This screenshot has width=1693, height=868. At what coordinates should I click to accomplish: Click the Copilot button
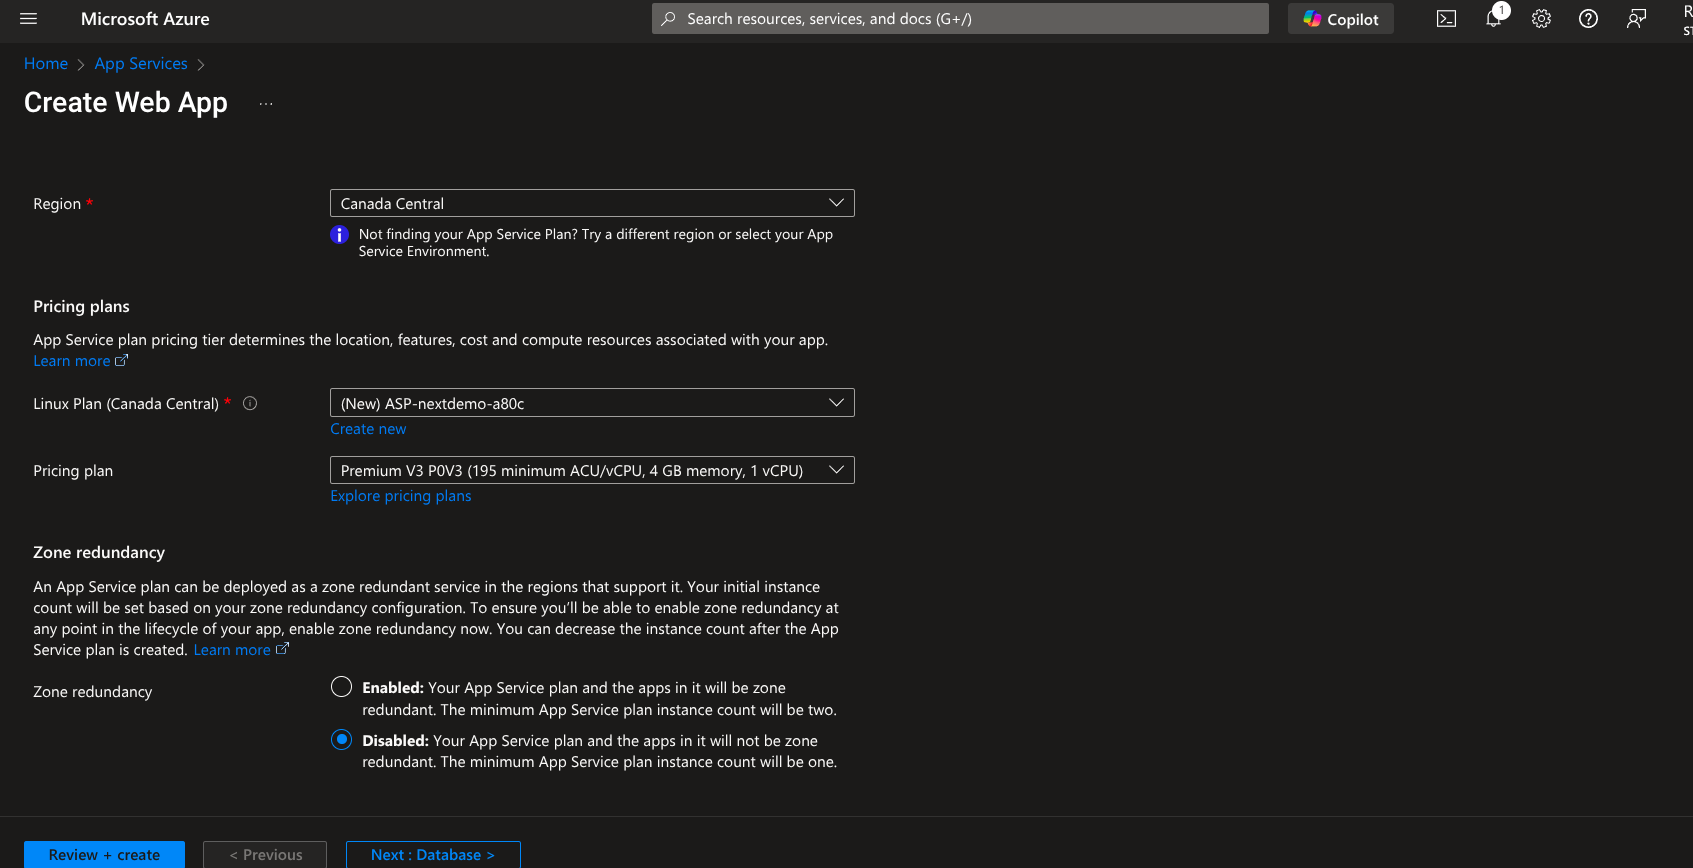pyautogui.click(x=1341, y=19)
